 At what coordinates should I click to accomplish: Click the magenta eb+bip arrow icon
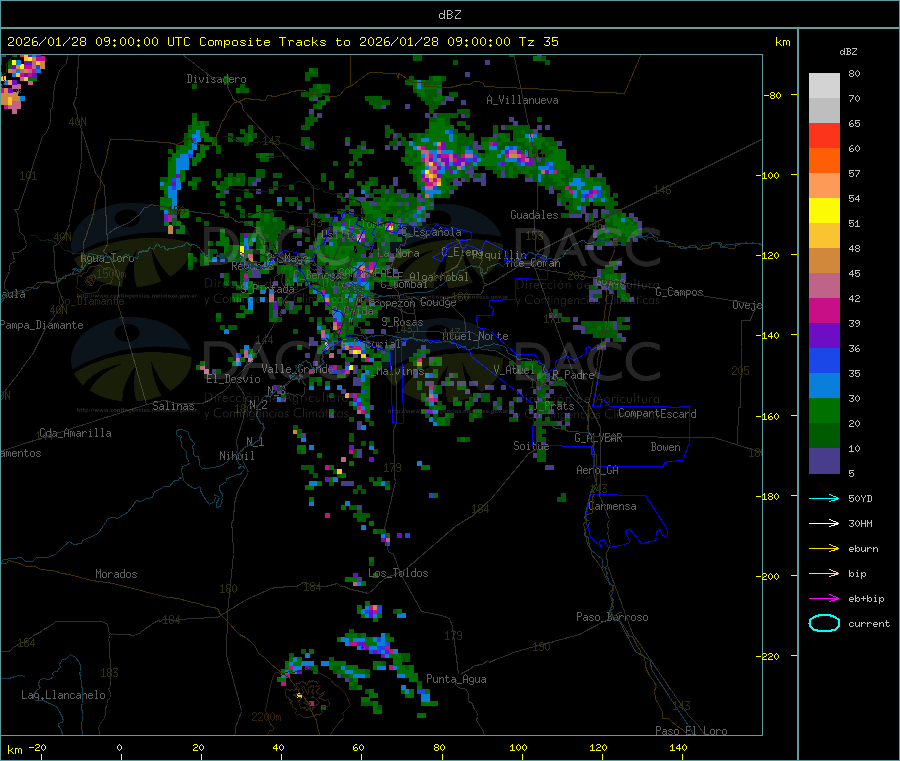tap(824, 598)
